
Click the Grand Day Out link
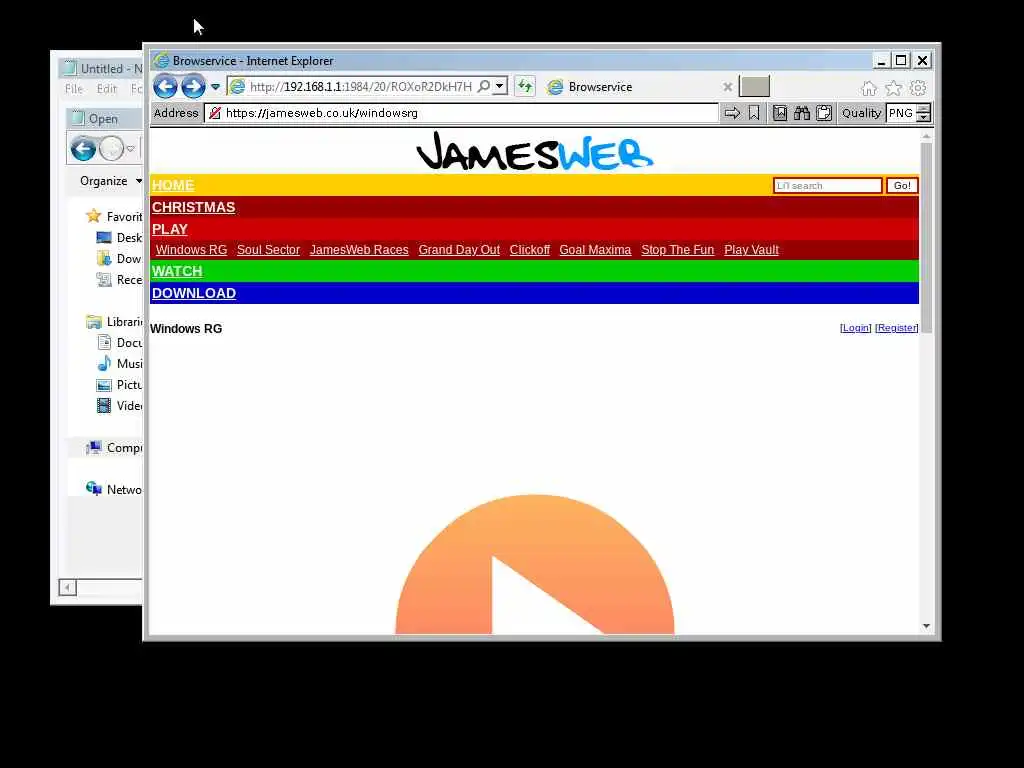tap(459, 249)
